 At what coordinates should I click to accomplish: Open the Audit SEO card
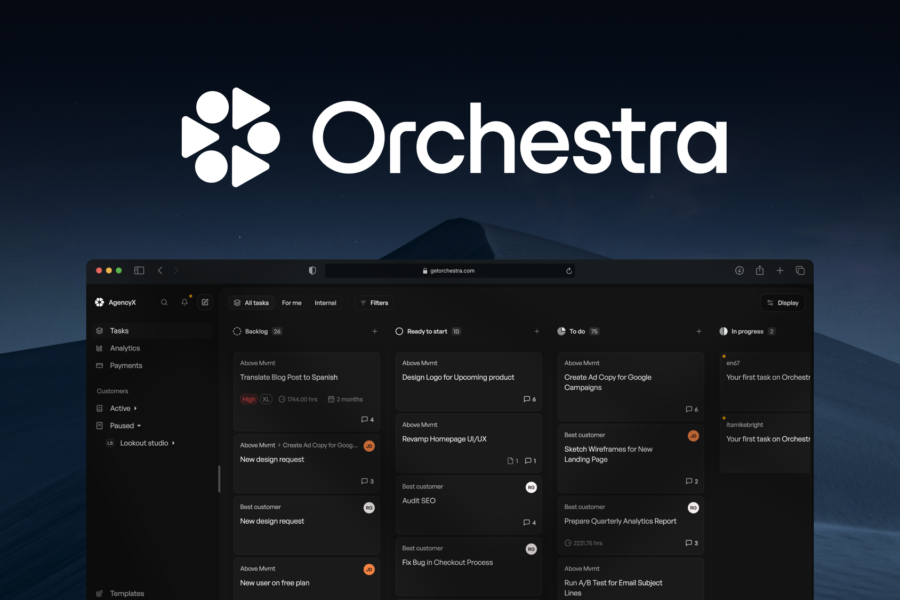[x=468, y=505]
